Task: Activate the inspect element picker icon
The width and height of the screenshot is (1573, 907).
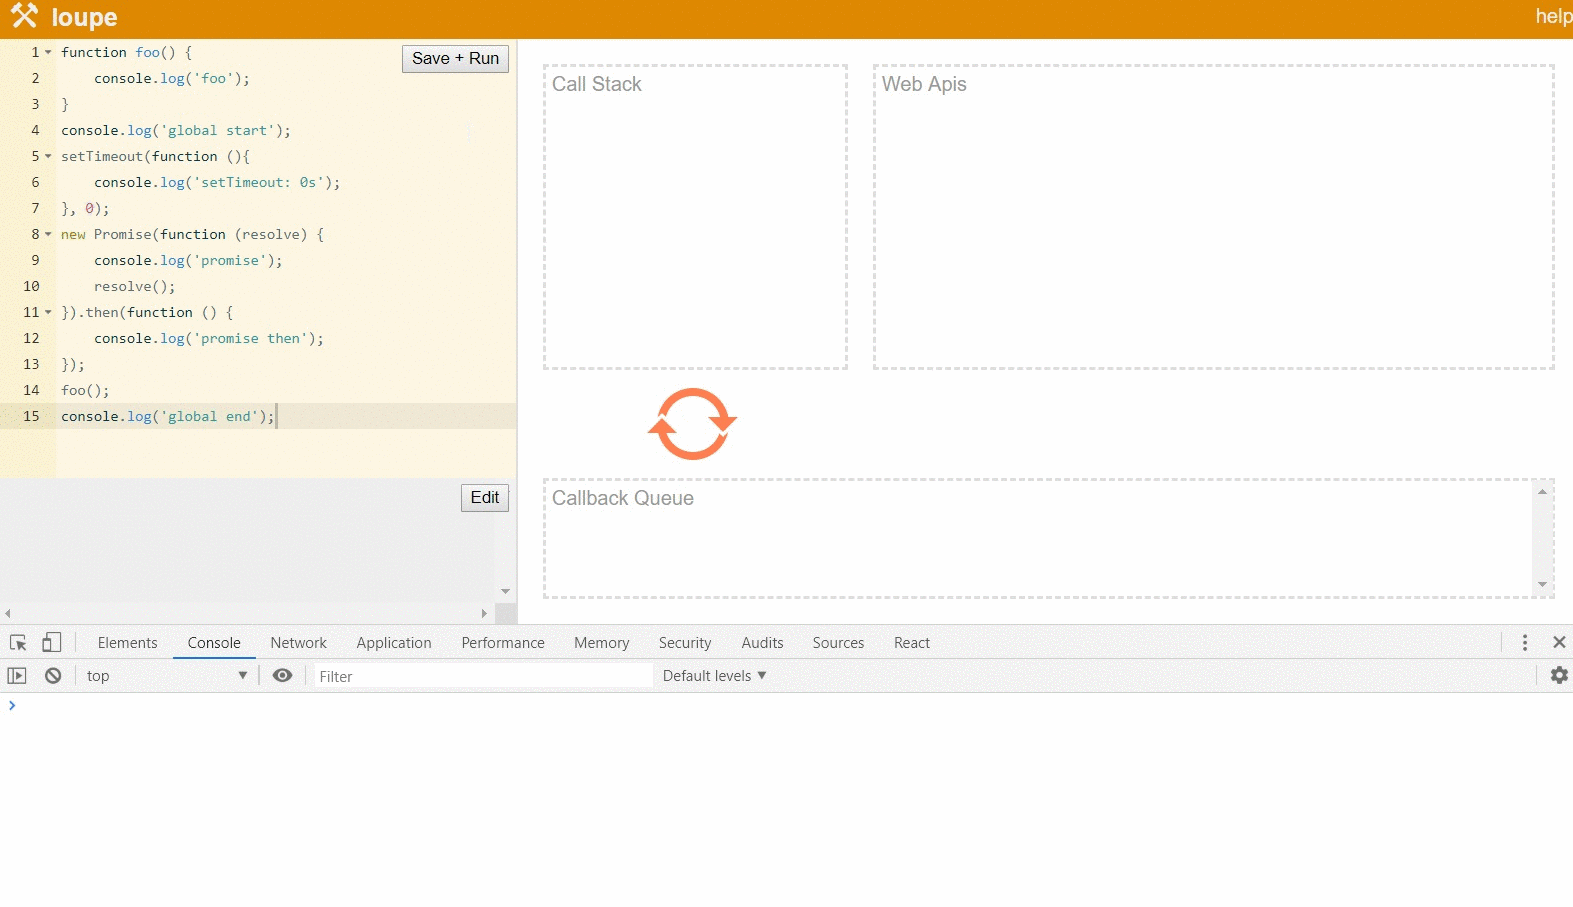Action: pos(18,643)
